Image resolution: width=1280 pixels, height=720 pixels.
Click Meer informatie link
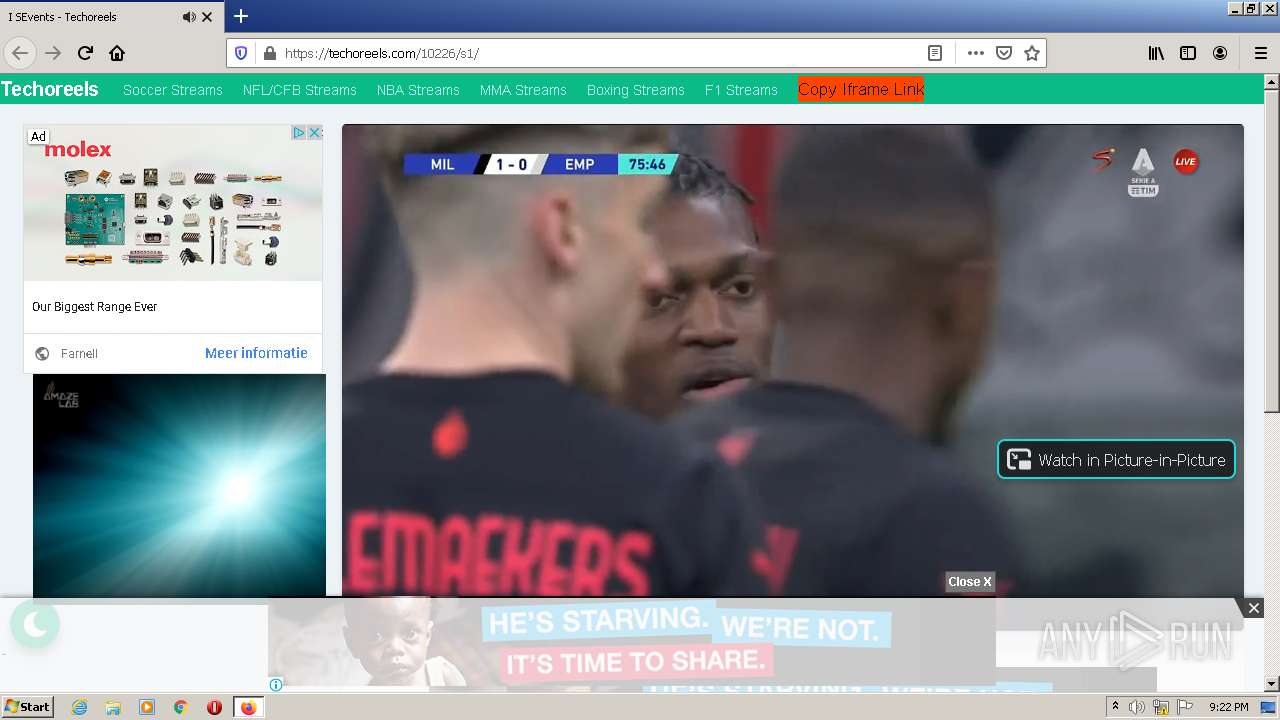coord(256,353)
